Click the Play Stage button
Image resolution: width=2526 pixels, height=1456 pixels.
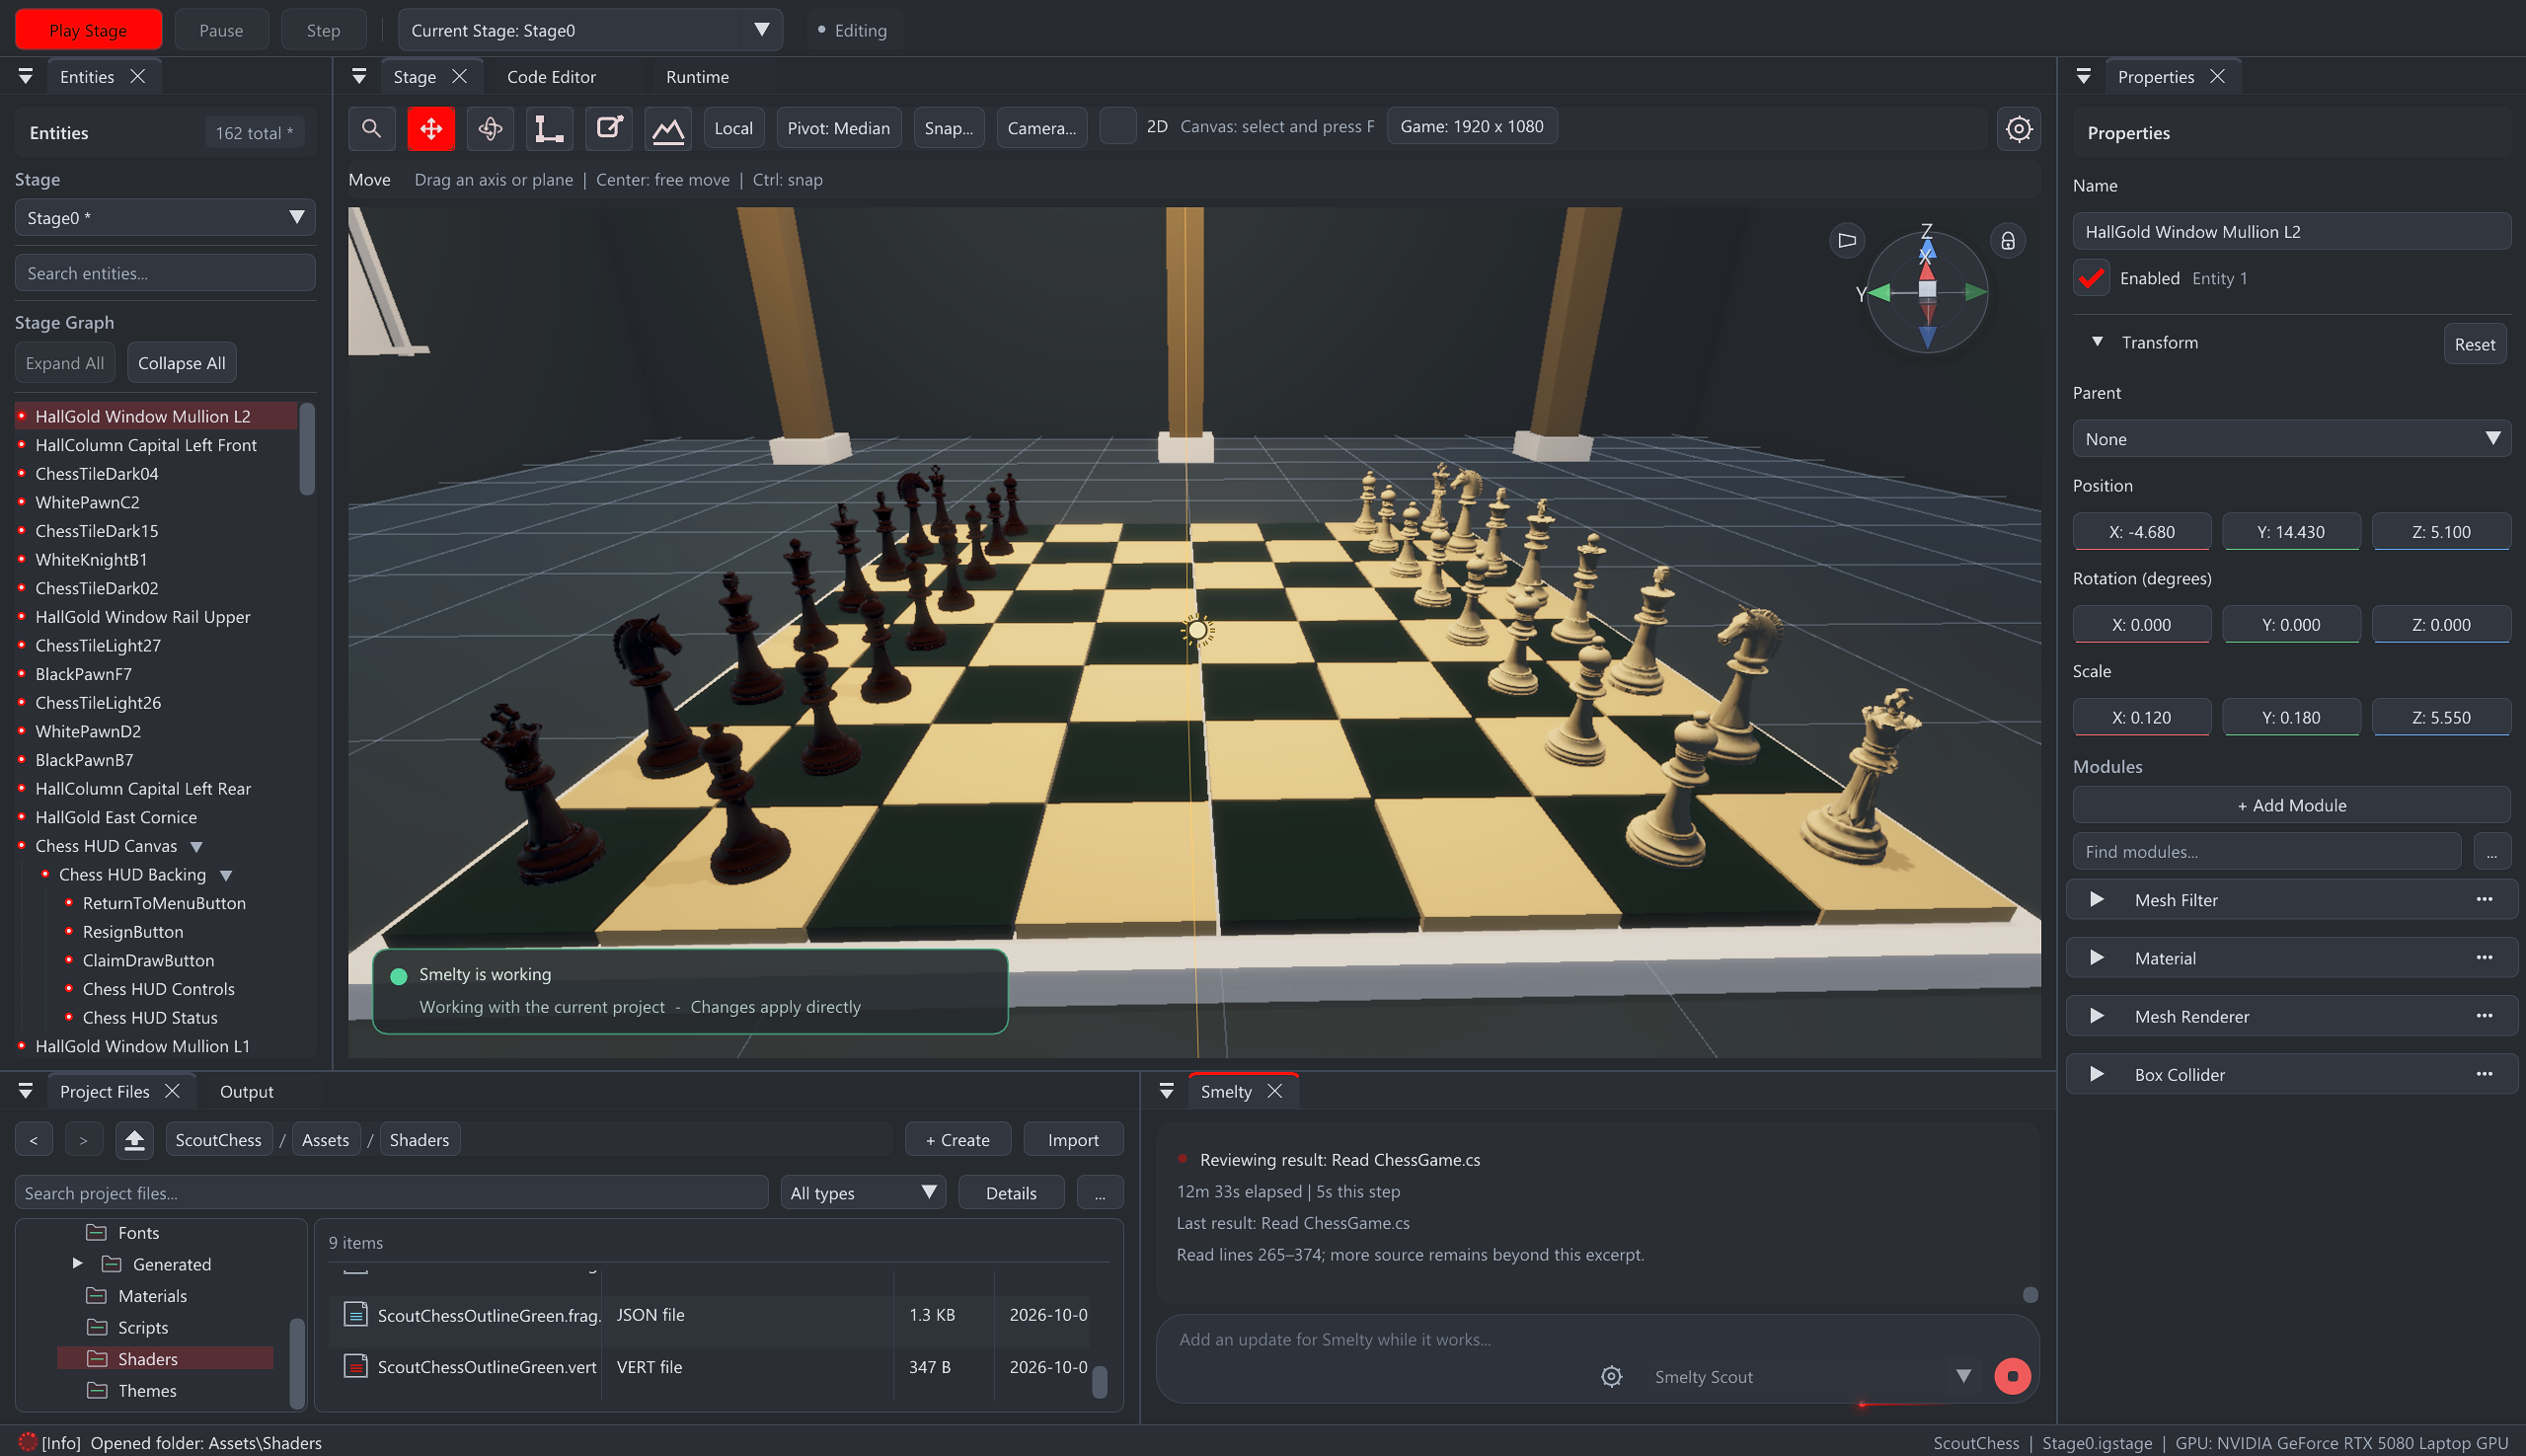88,30
